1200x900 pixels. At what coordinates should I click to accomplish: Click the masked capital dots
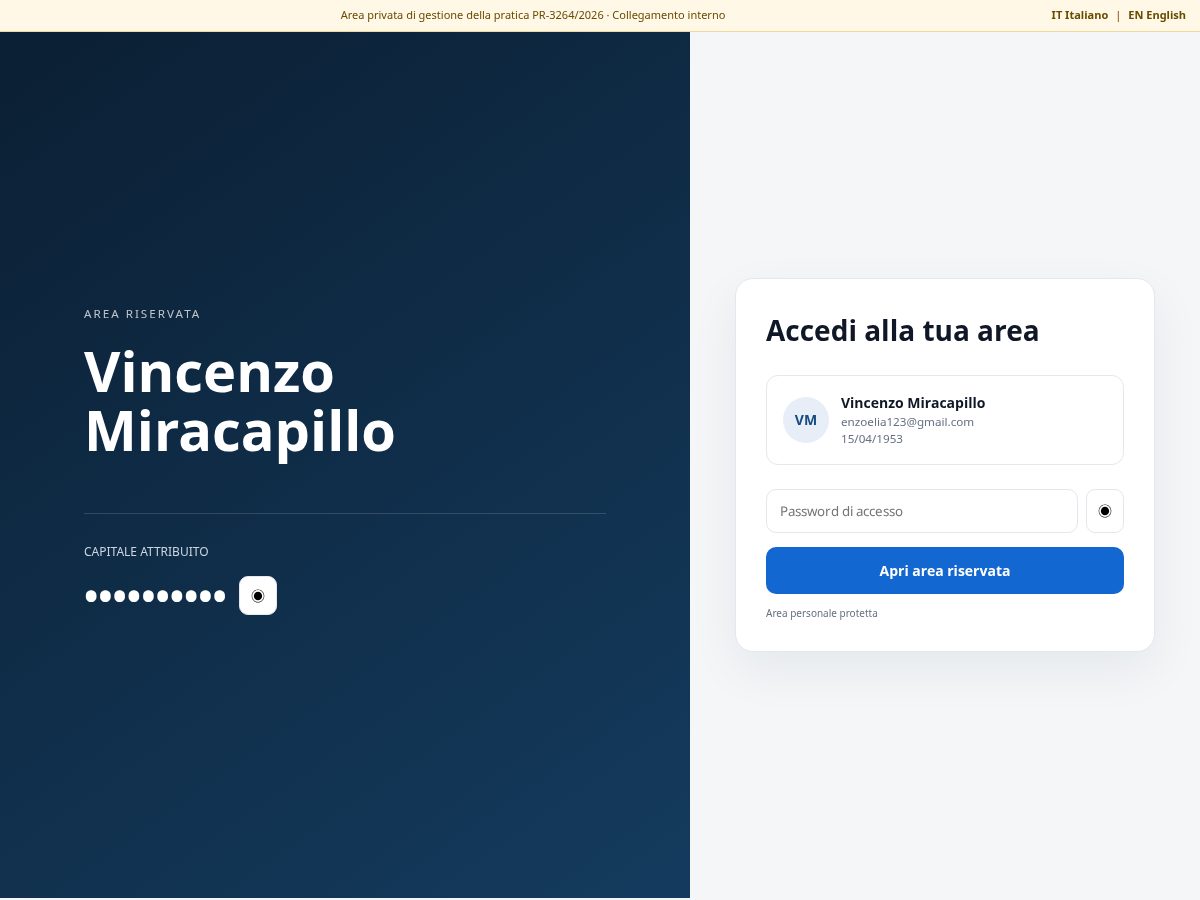click(155, 596)
